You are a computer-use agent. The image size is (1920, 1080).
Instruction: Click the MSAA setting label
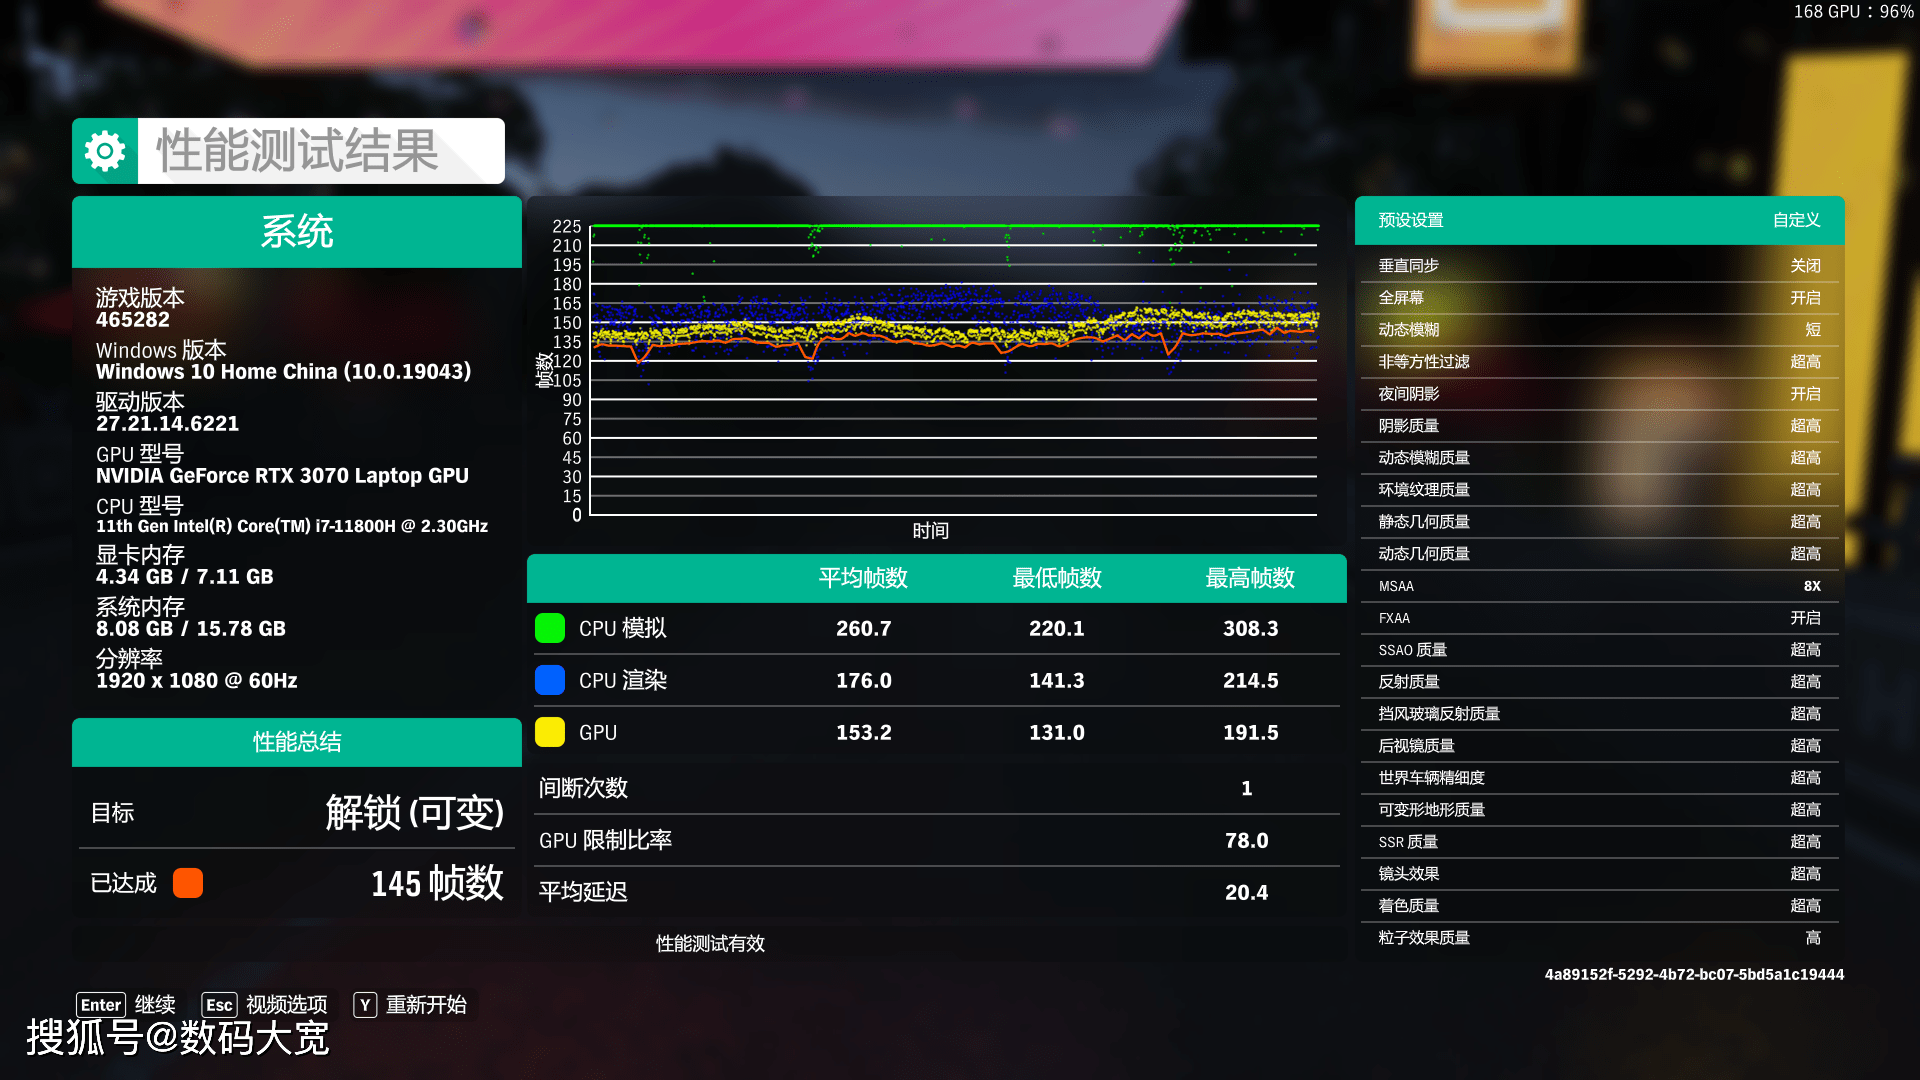[x=1396, y=586]
